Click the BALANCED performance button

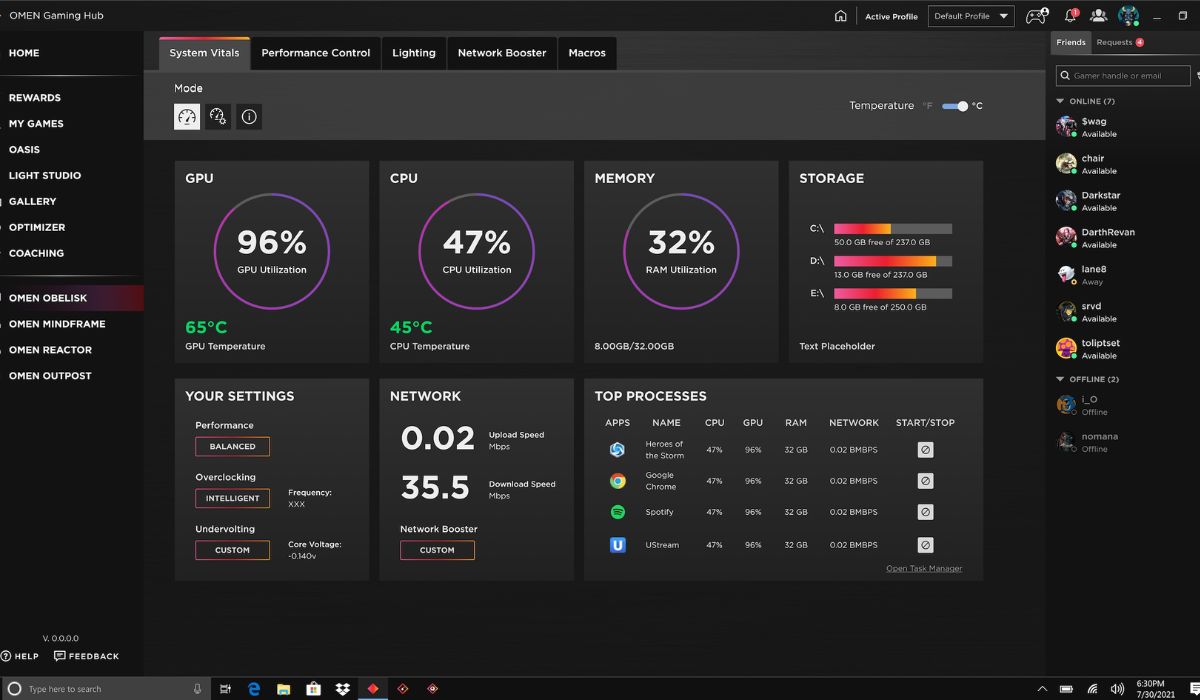point(232,447)
